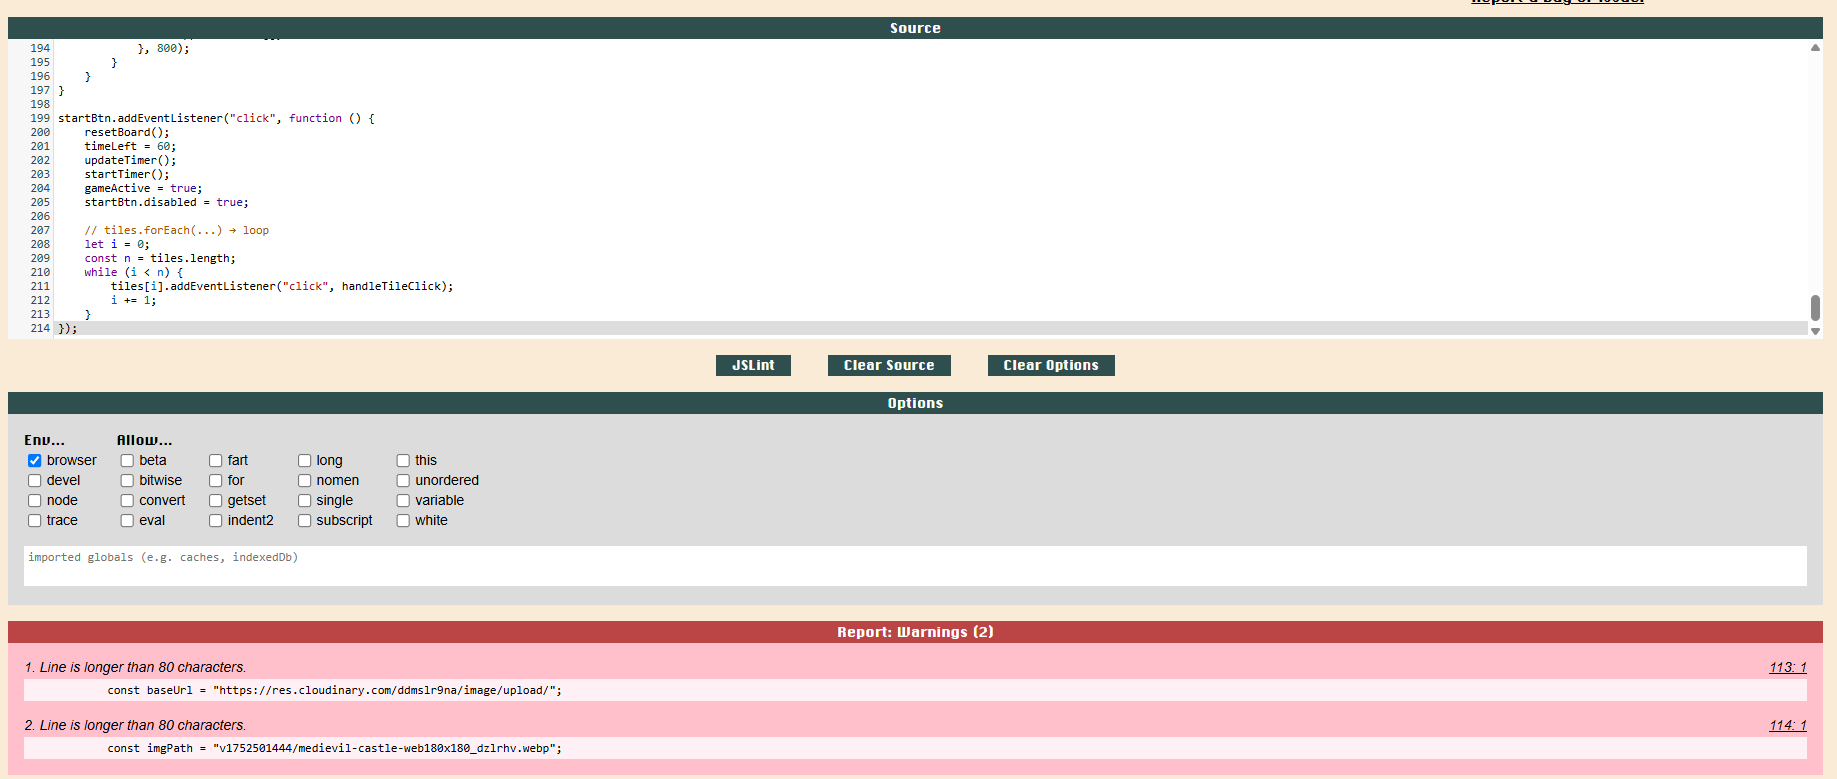Viewport: 1837px width, 779px height.
Task: Click the source scrollbar up arrow
Action: 1815,48
